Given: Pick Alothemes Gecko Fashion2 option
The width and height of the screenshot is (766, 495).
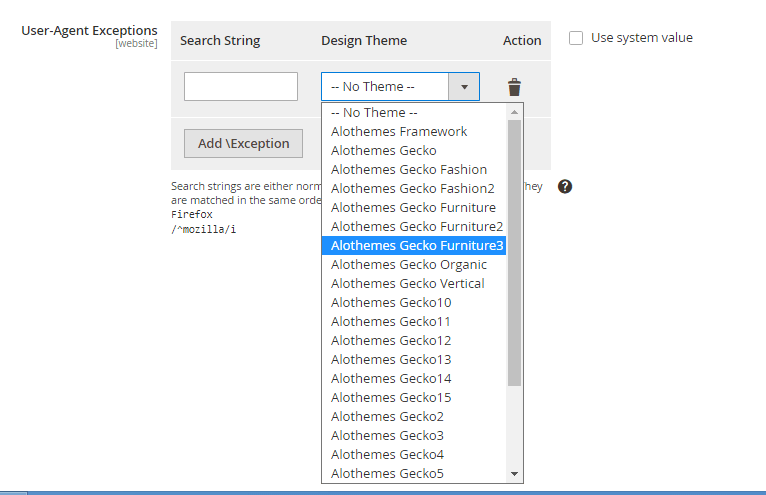Looking at the screenshot, I should coord(413,189).
